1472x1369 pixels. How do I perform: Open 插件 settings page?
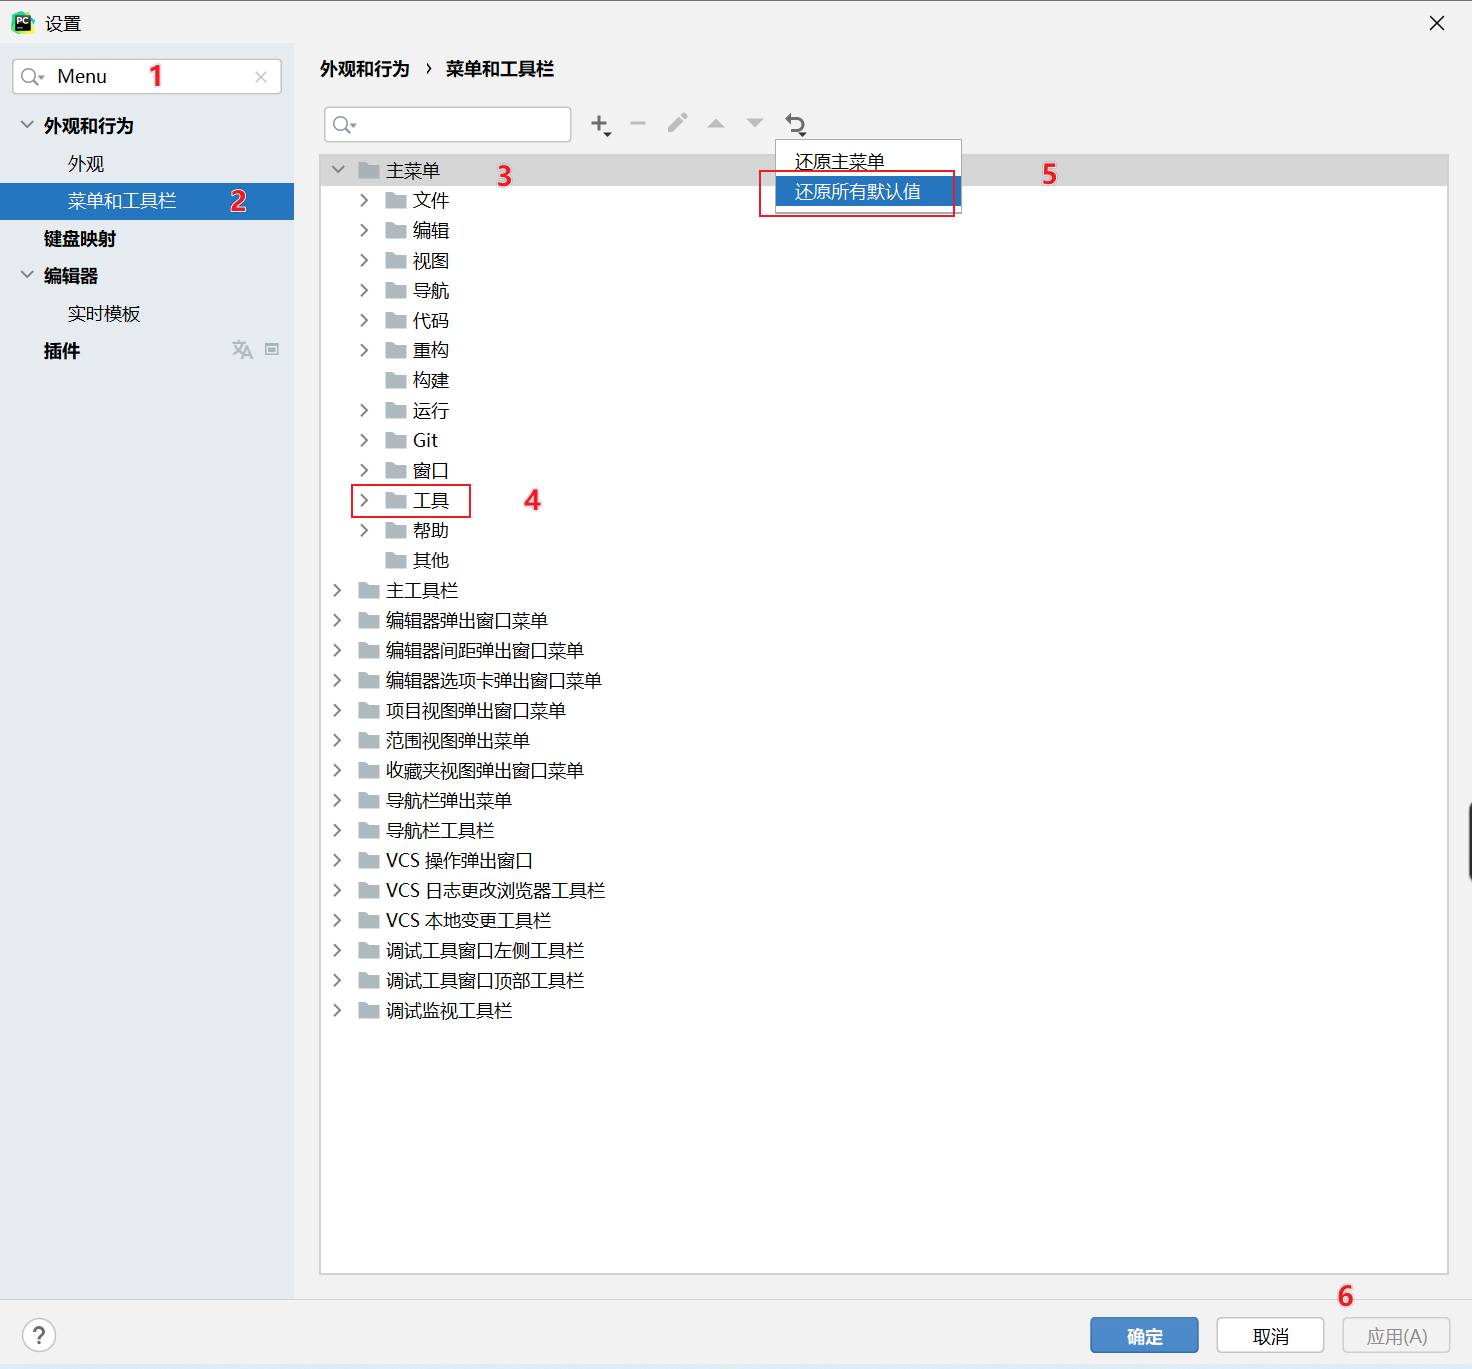[62, 350]
